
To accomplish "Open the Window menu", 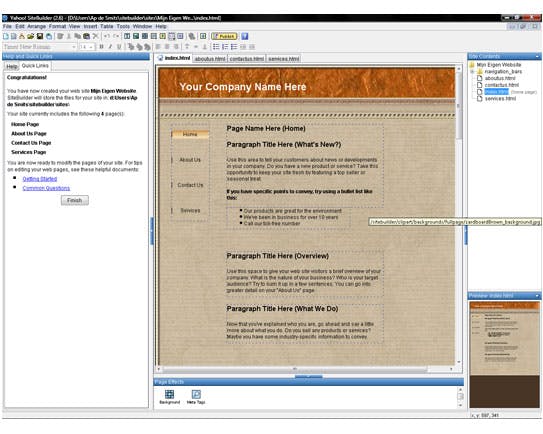I will click(142, 26).
